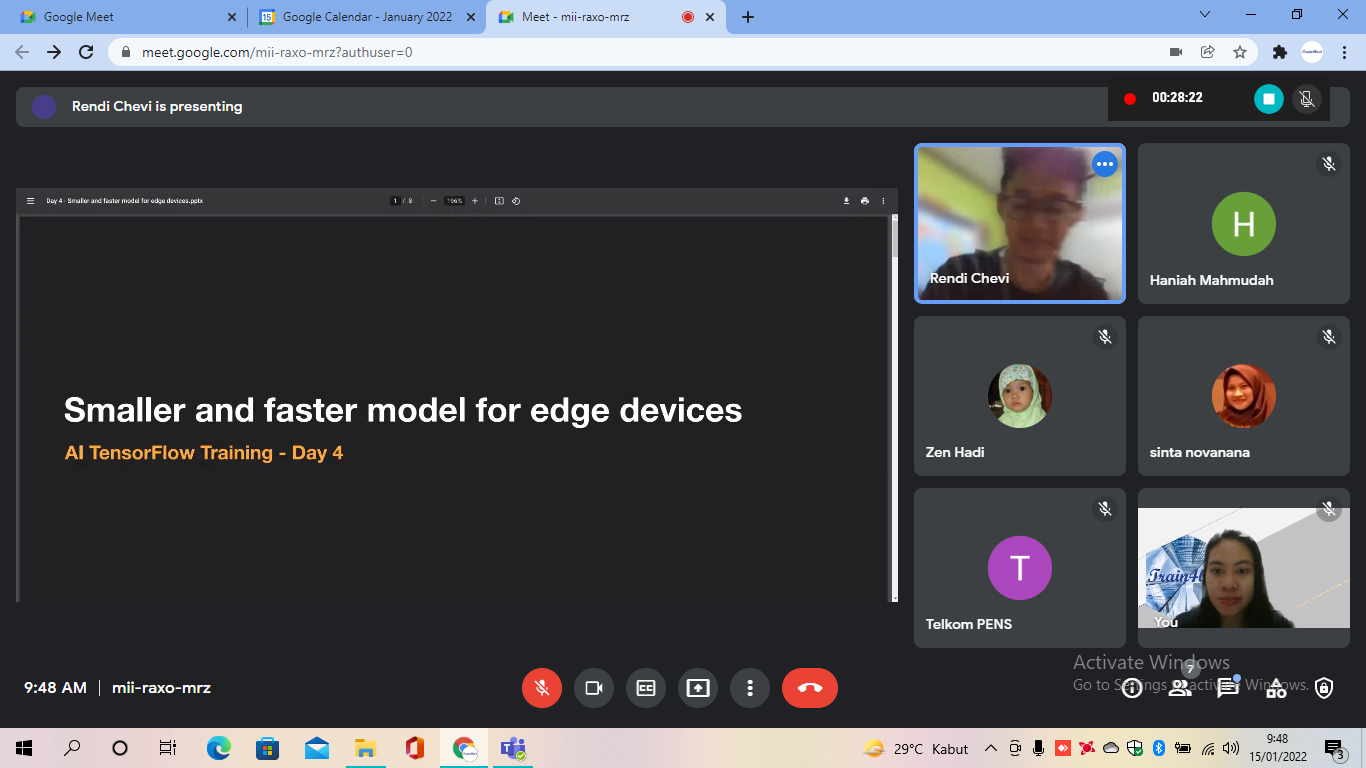This screenshot has width=1366, height=768.
Task: Turn on closed captions
Action: tap(646, 688)
